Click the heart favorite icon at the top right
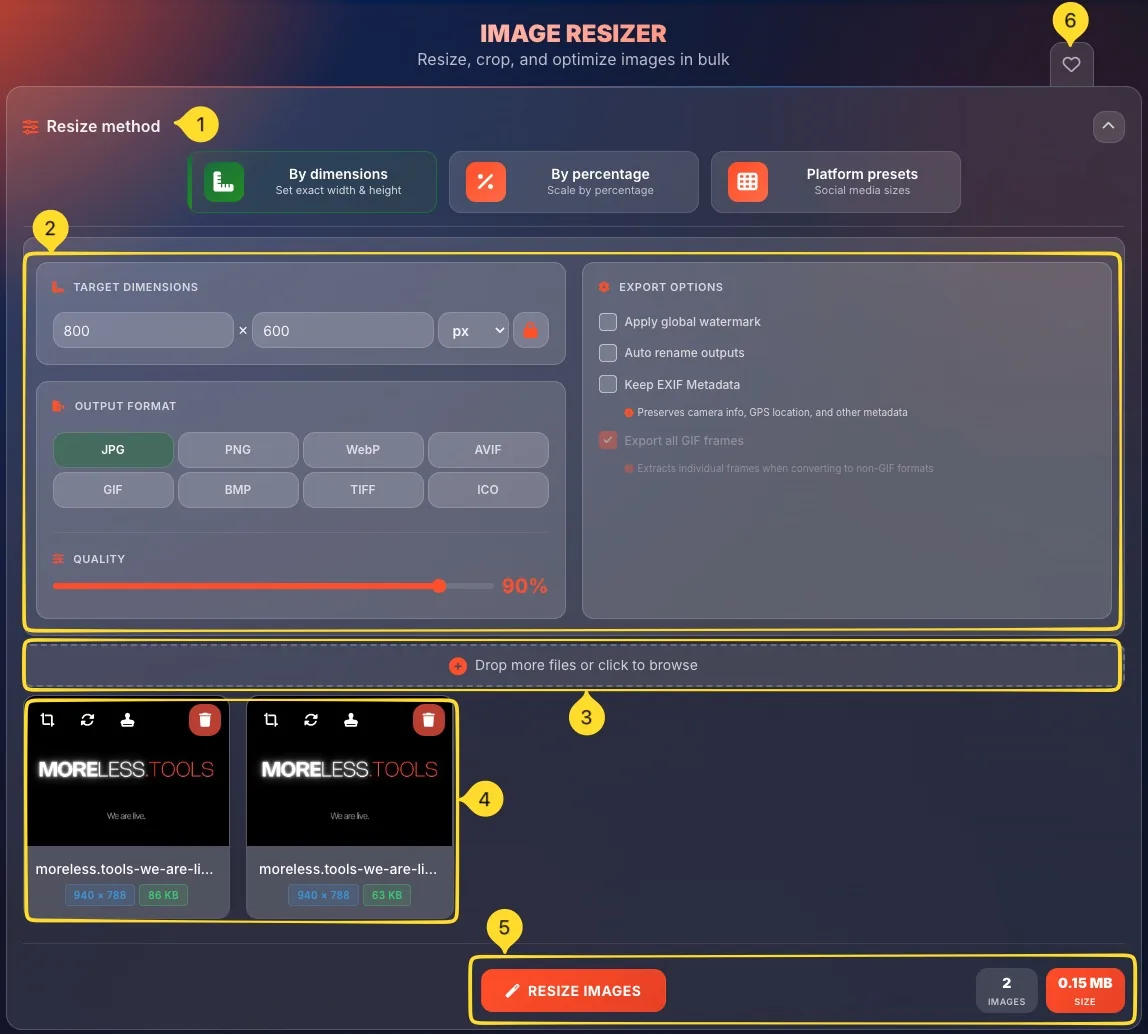 coord(1071,64)
